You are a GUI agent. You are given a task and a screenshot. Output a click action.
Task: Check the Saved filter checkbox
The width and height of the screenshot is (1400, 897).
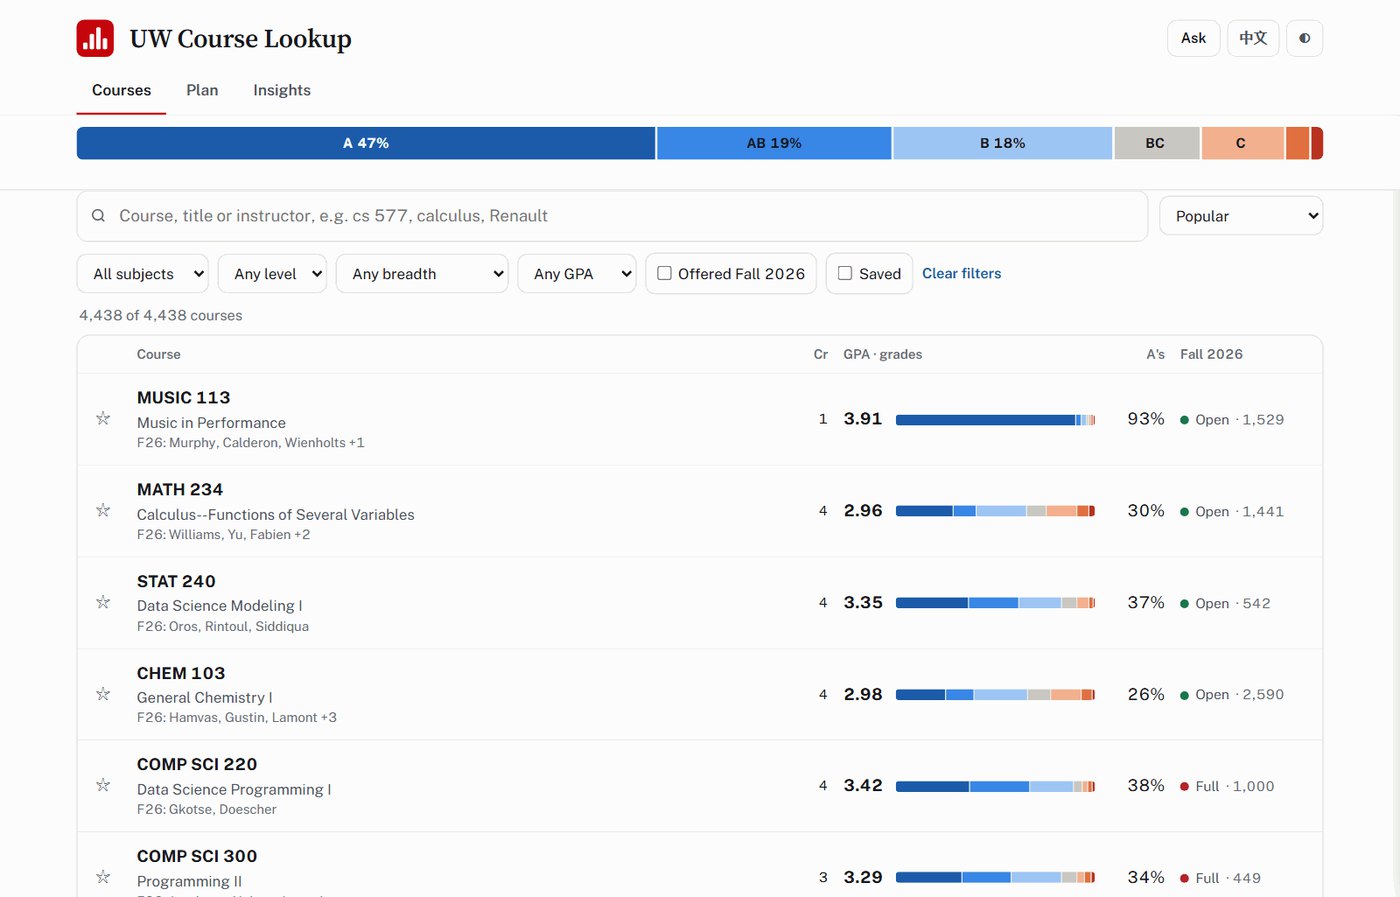pyautogui.click(x=845, y=273)
